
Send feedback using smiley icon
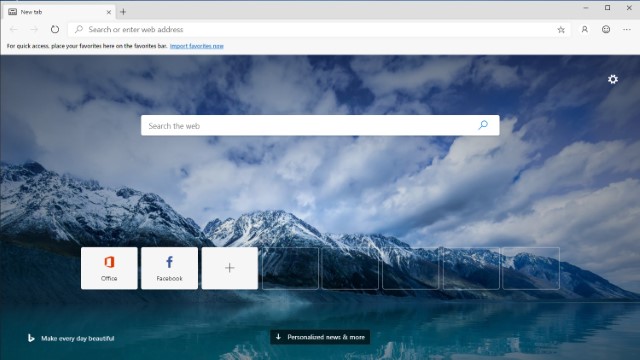coord(606,29)
